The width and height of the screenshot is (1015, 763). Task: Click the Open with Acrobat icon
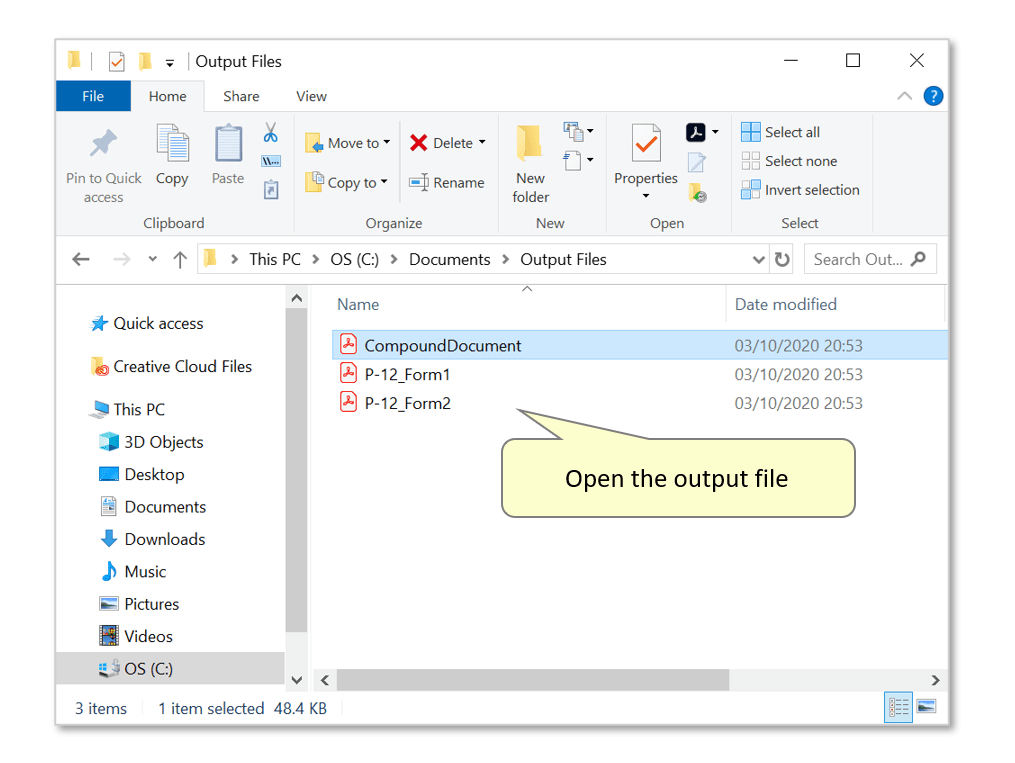point(696,132)
